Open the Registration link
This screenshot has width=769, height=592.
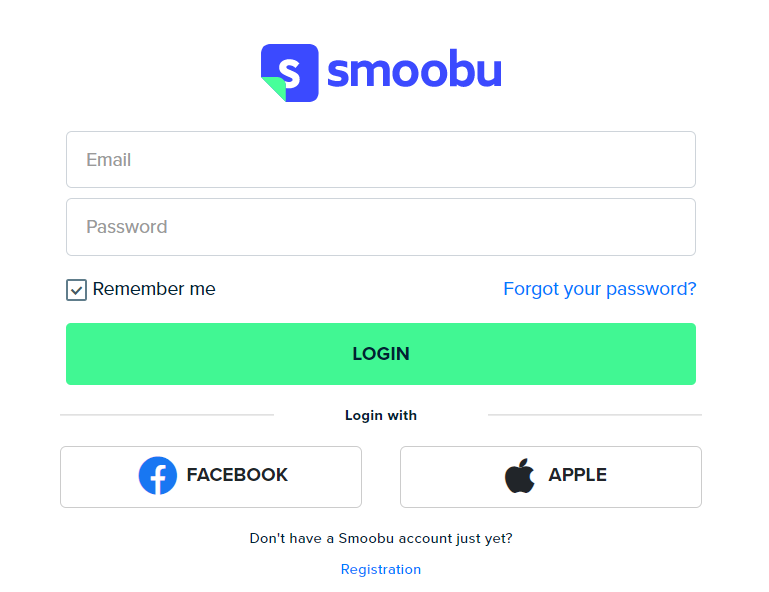(x=381, y=569)
